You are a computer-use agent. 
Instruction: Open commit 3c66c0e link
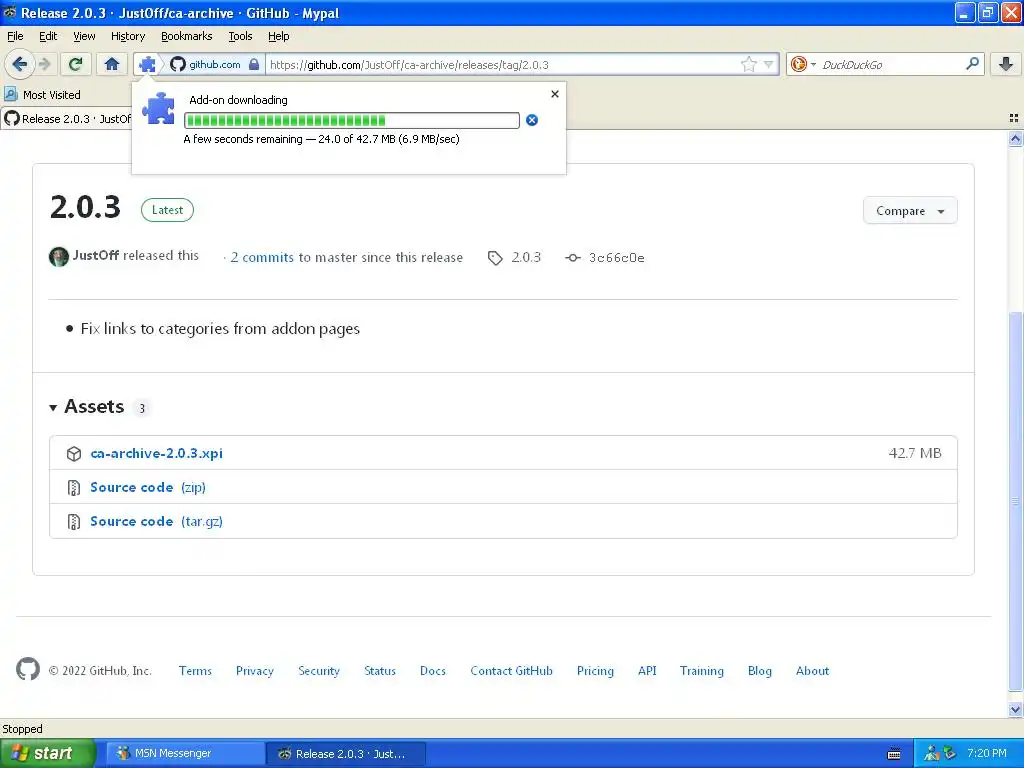click(616, 257)
